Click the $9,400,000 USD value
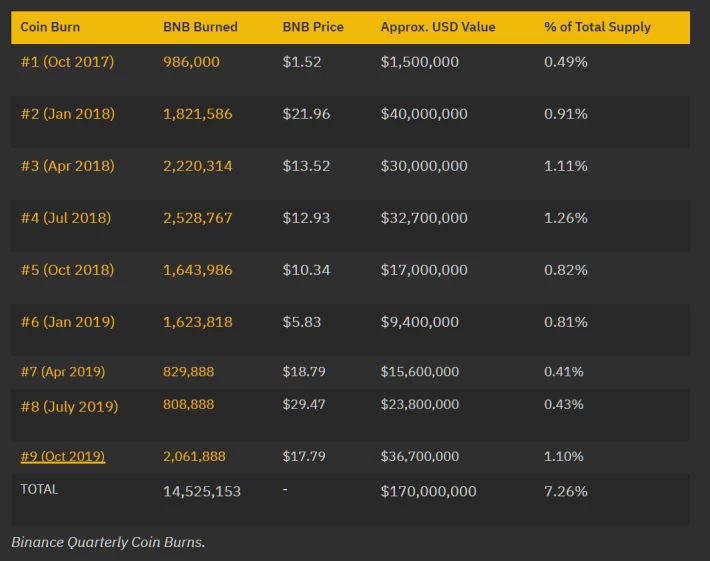 419,322
